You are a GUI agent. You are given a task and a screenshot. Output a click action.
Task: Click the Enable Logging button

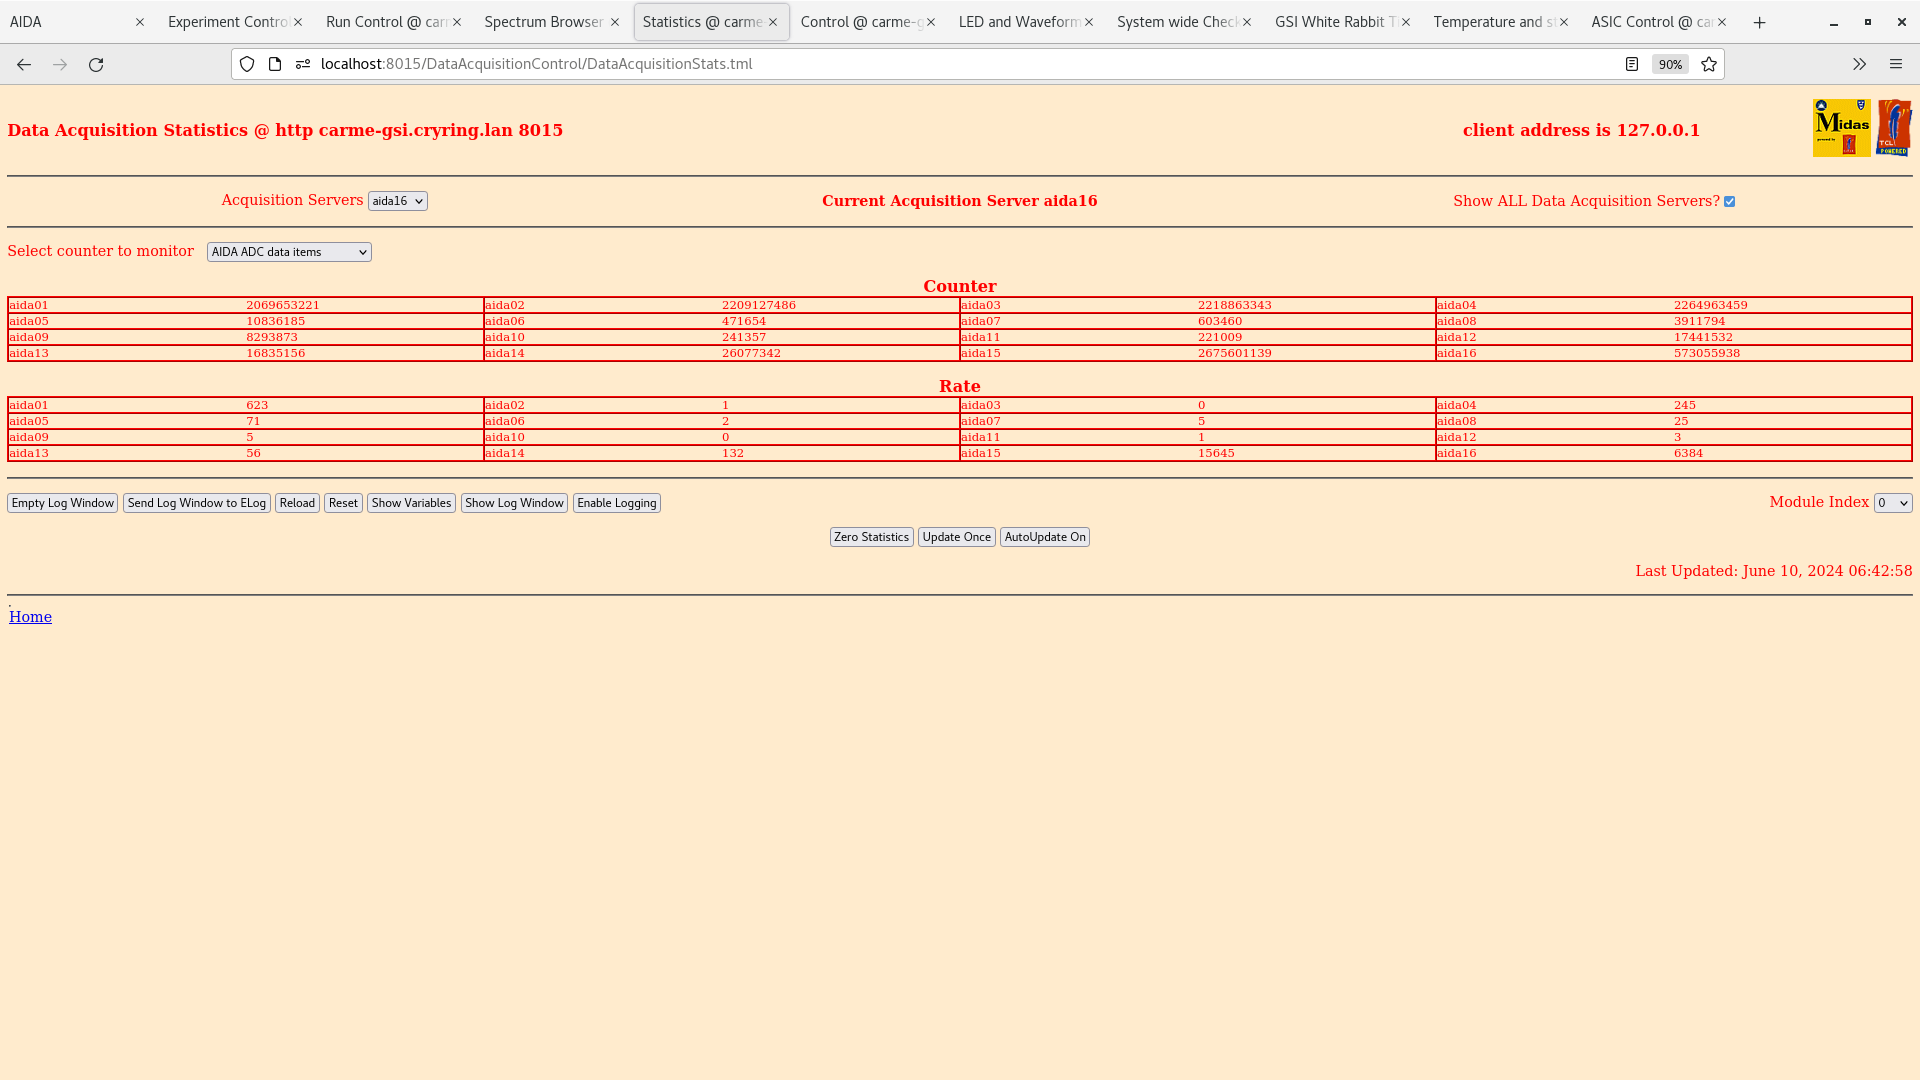tap(617, 502)
